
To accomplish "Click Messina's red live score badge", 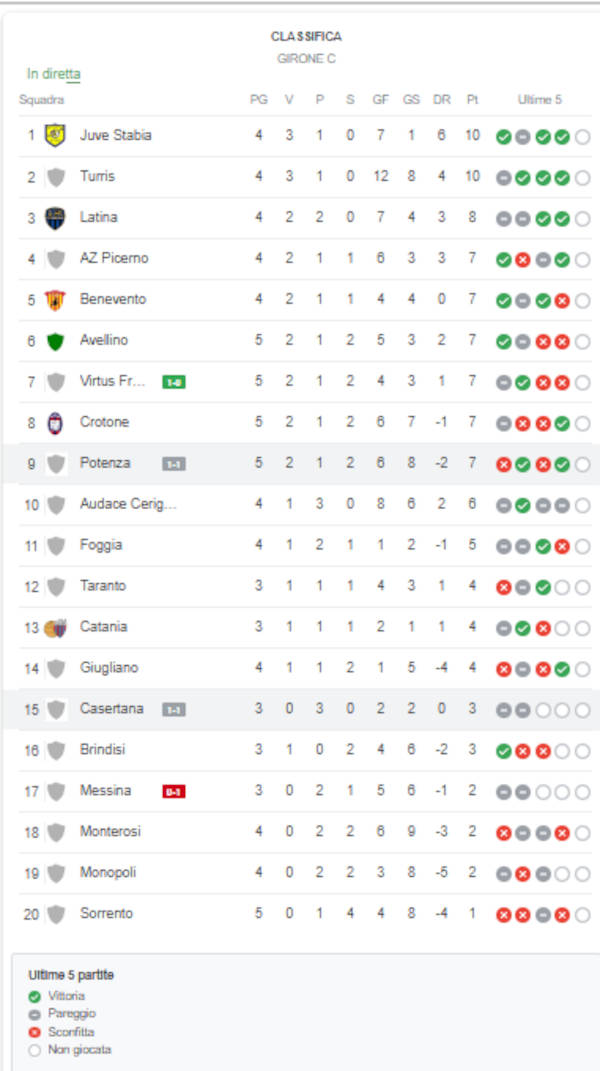I will coord(174,791).
